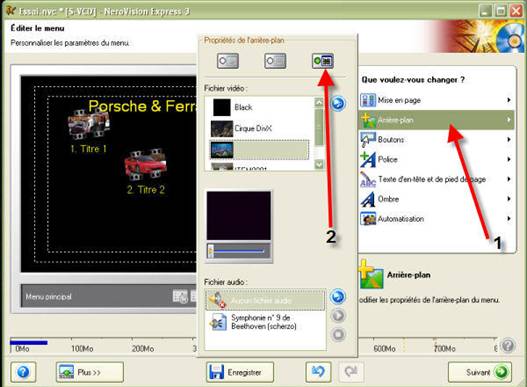Click the video preview position slider
The height and width of the screenshot is (387, 527).
click(238, 251)
